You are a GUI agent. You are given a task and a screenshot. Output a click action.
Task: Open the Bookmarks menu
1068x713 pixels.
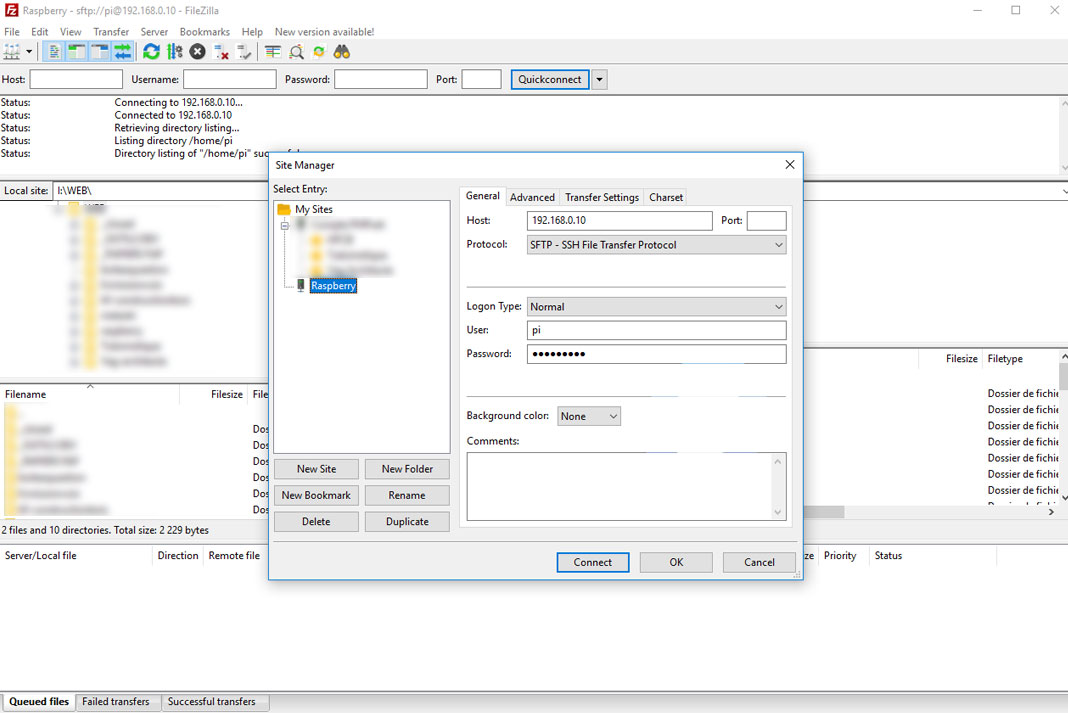(204, 32)
